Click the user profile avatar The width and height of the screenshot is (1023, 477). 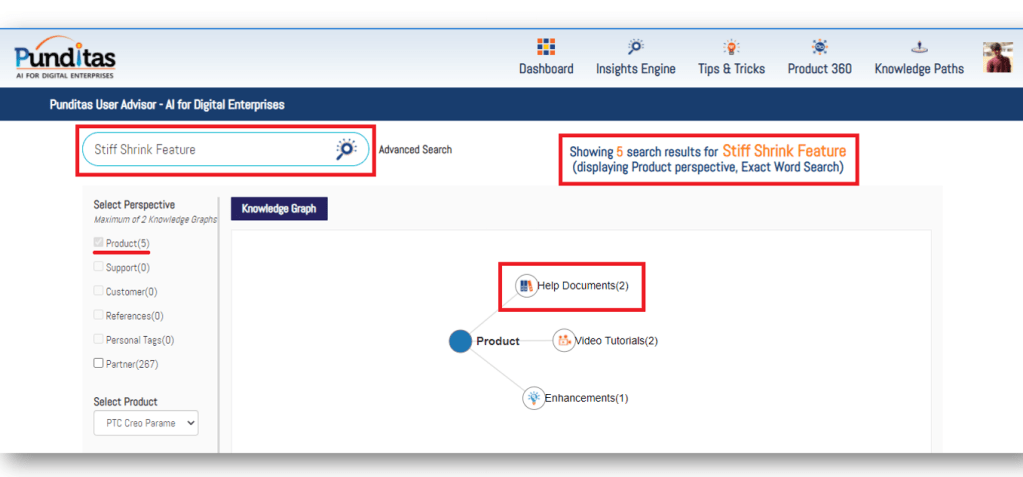tap(998, 58)
